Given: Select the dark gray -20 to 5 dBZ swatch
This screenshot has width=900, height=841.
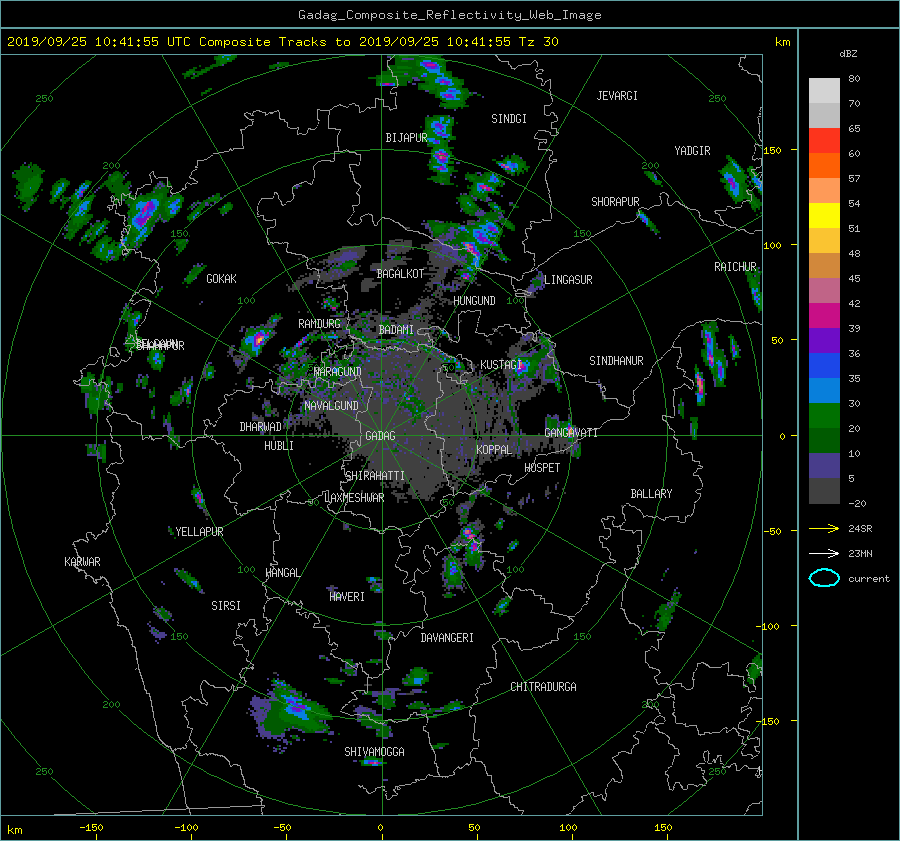Looking at the screenshot, I should point(824,491).
